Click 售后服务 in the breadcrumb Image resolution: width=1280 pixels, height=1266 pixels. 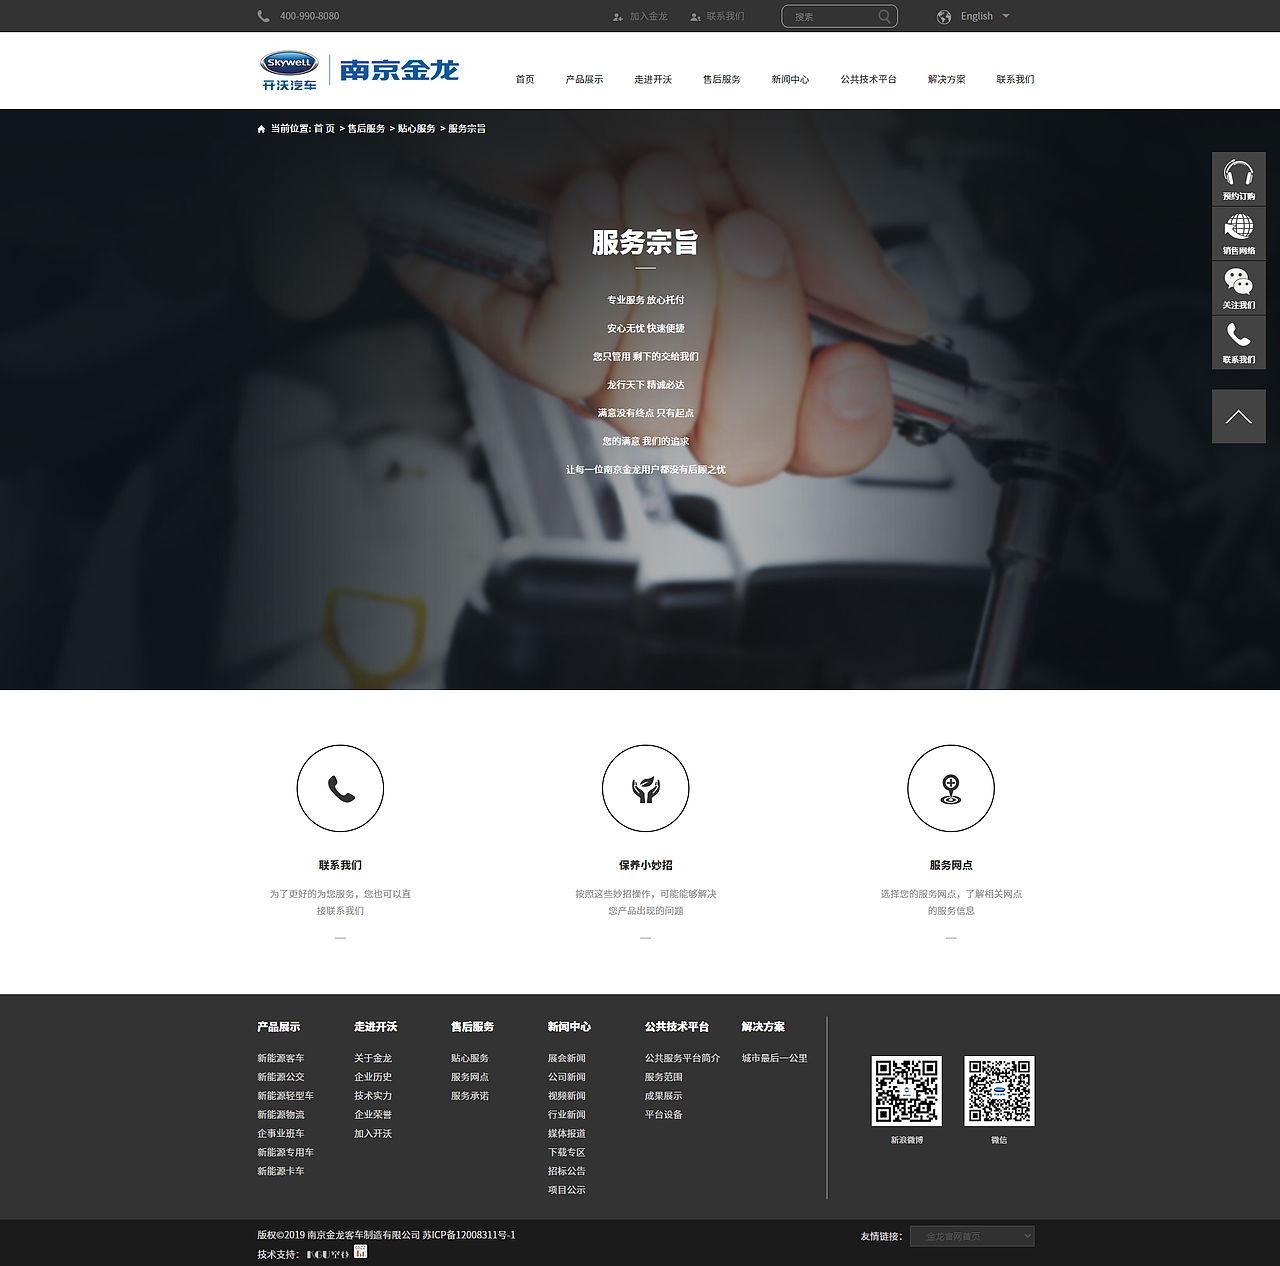[x=366, y=129]
